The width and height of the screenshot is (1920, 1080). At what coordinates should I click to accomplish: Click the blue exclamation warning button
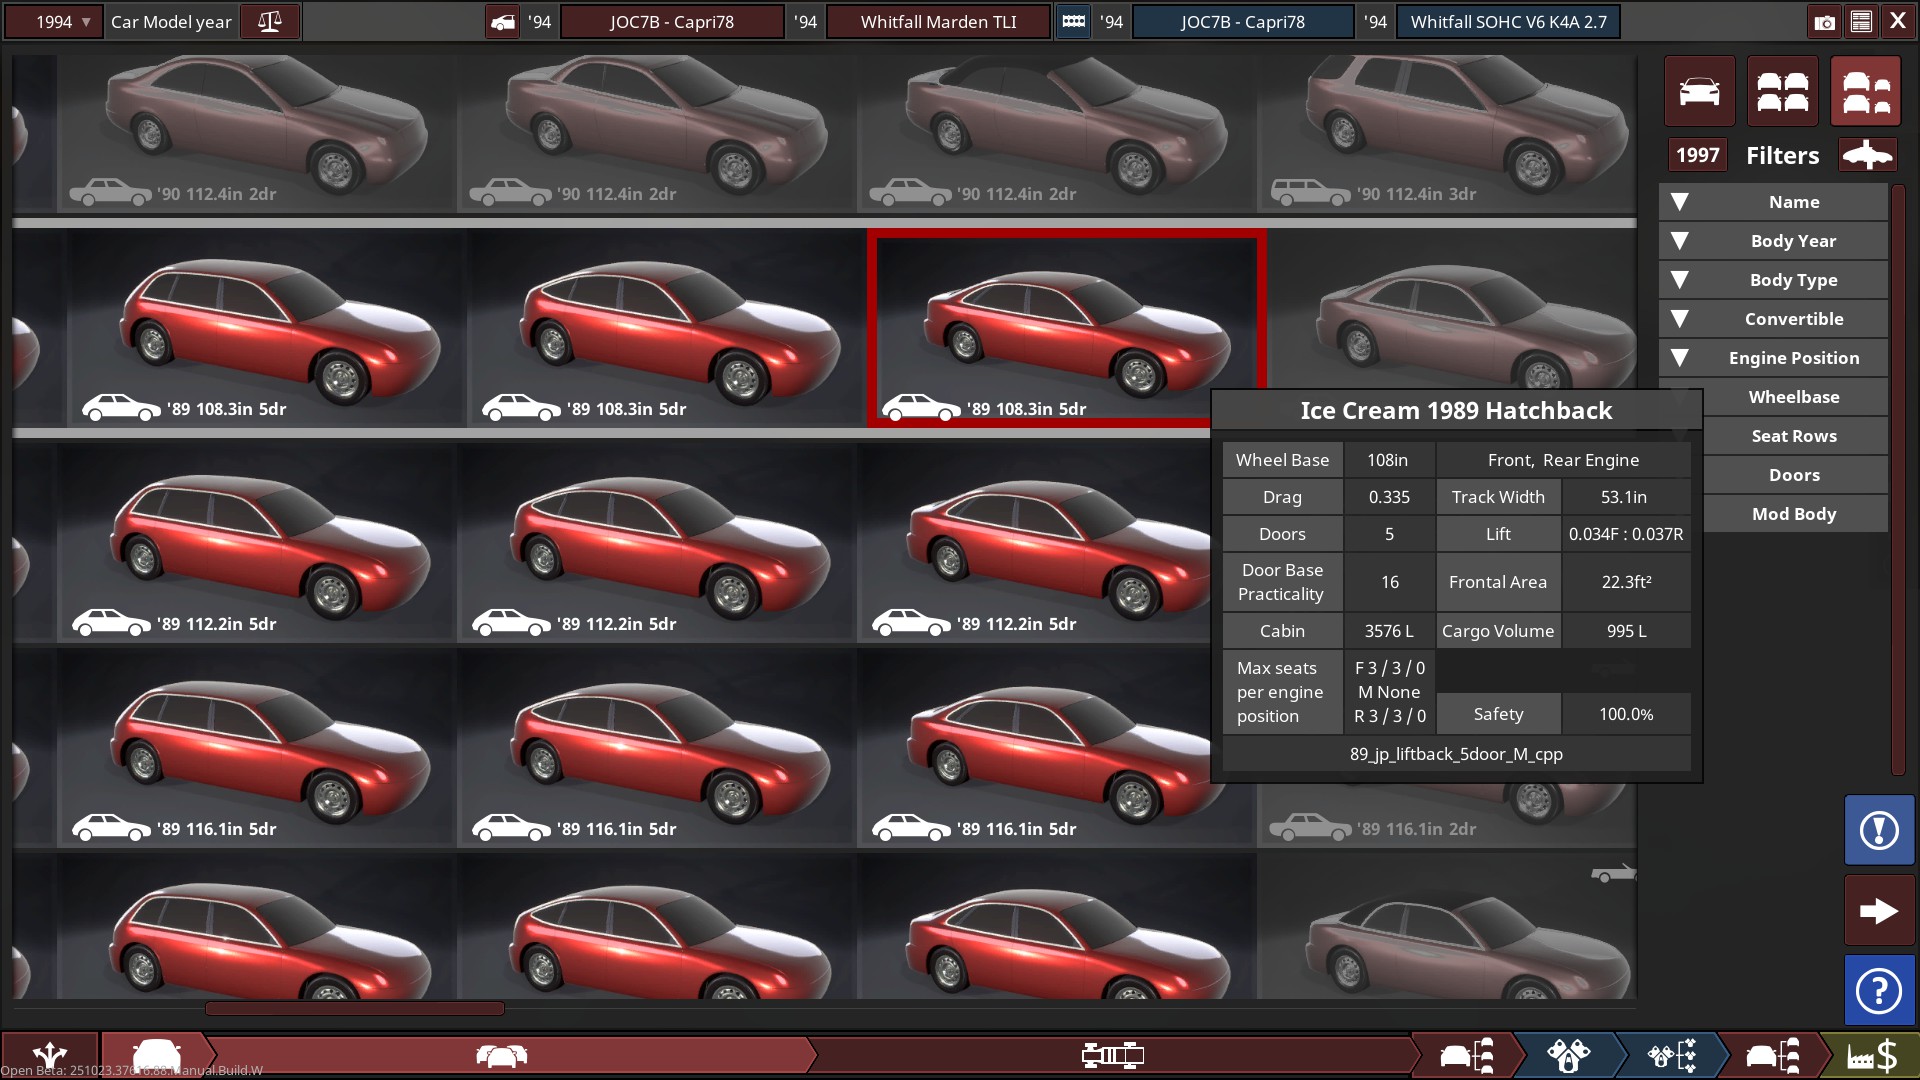pos(1879,830)
